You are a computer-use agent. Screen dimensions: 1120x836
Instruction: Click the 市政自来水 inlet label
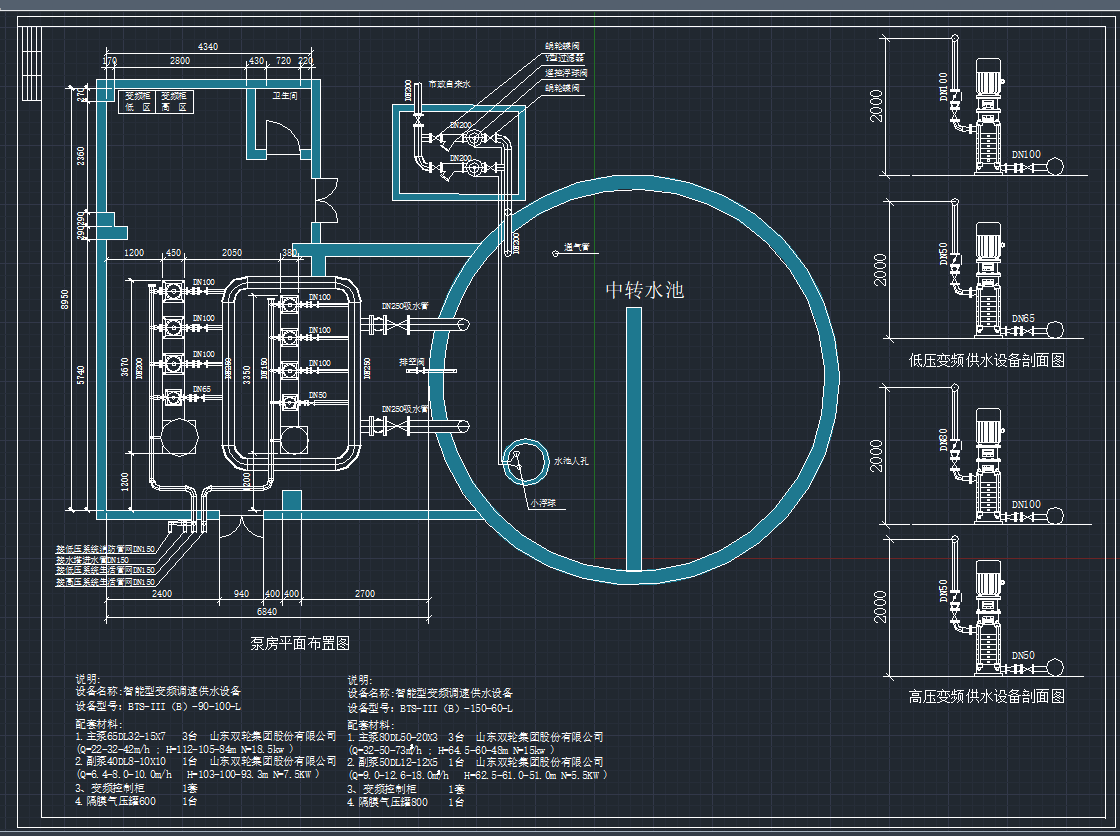(449, 86)
